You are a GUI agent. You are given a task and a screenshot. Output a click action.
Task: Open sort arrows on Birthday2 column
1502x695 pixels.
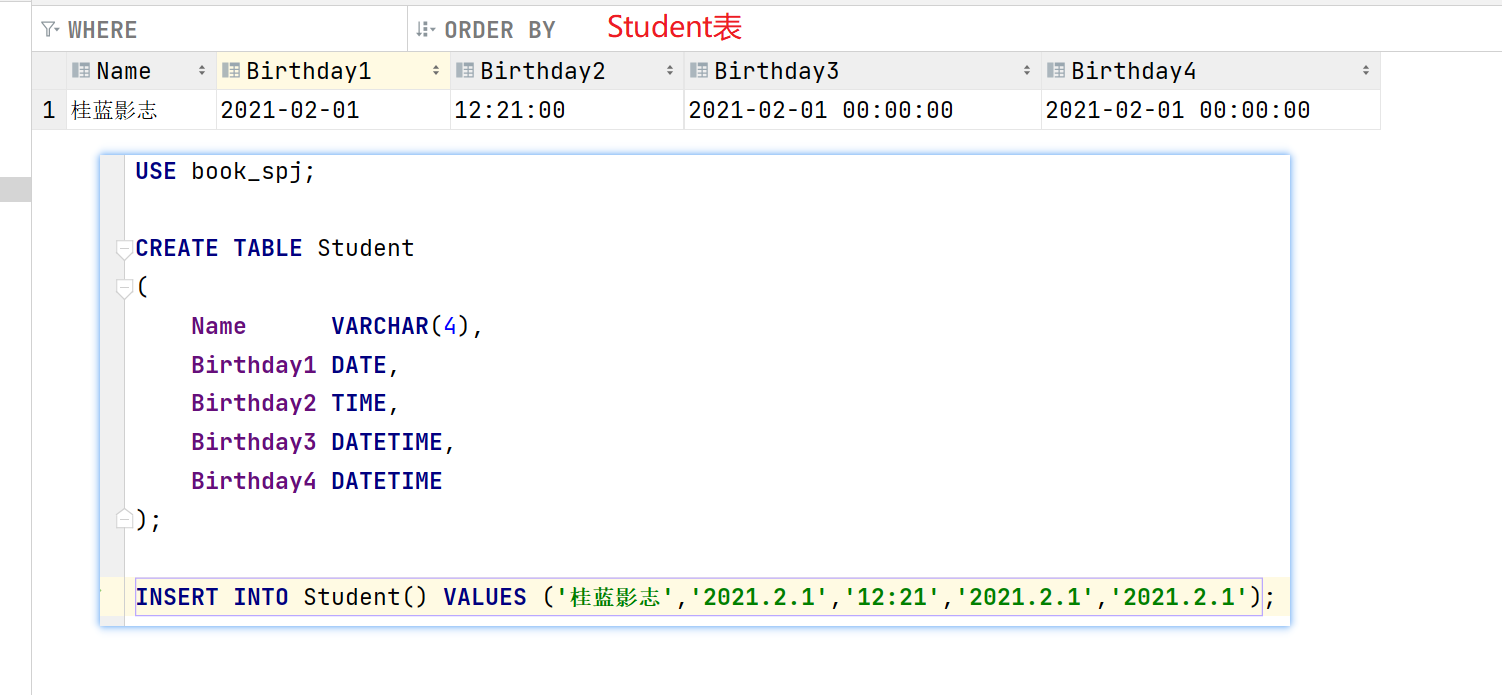tap(670, 71)
